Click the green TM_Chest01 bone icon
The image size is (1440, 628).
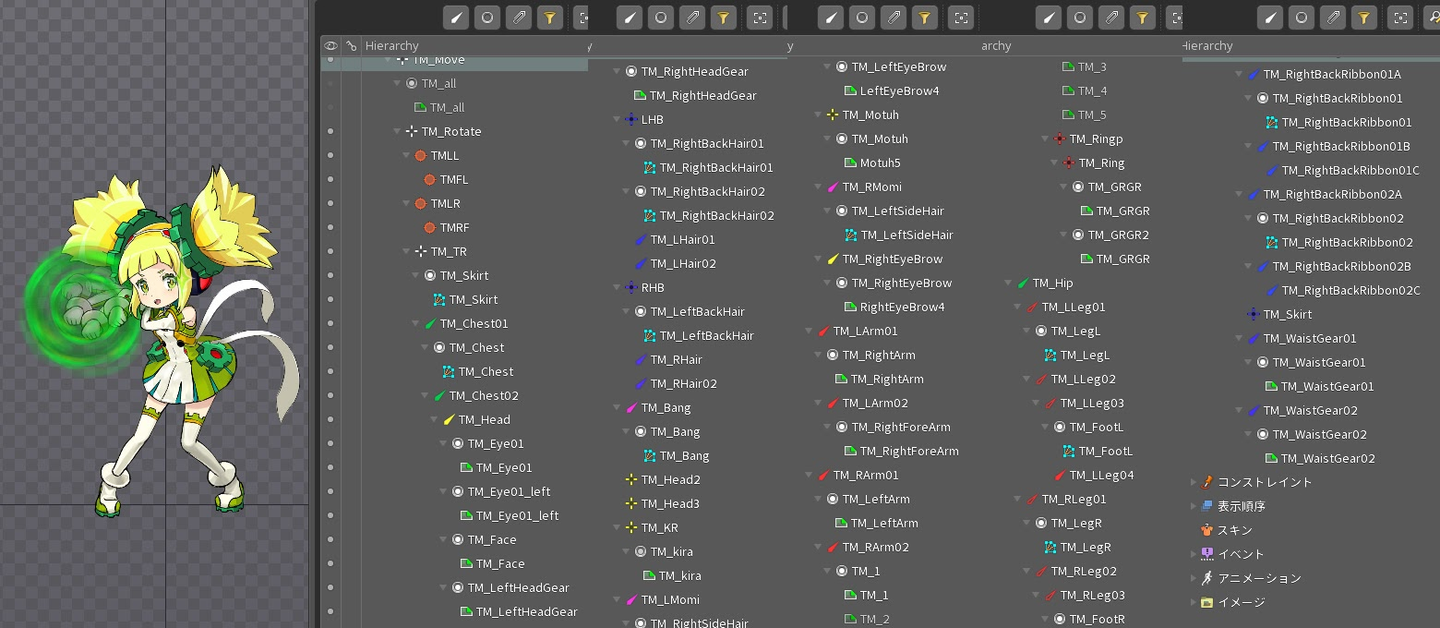click(430, 324)
